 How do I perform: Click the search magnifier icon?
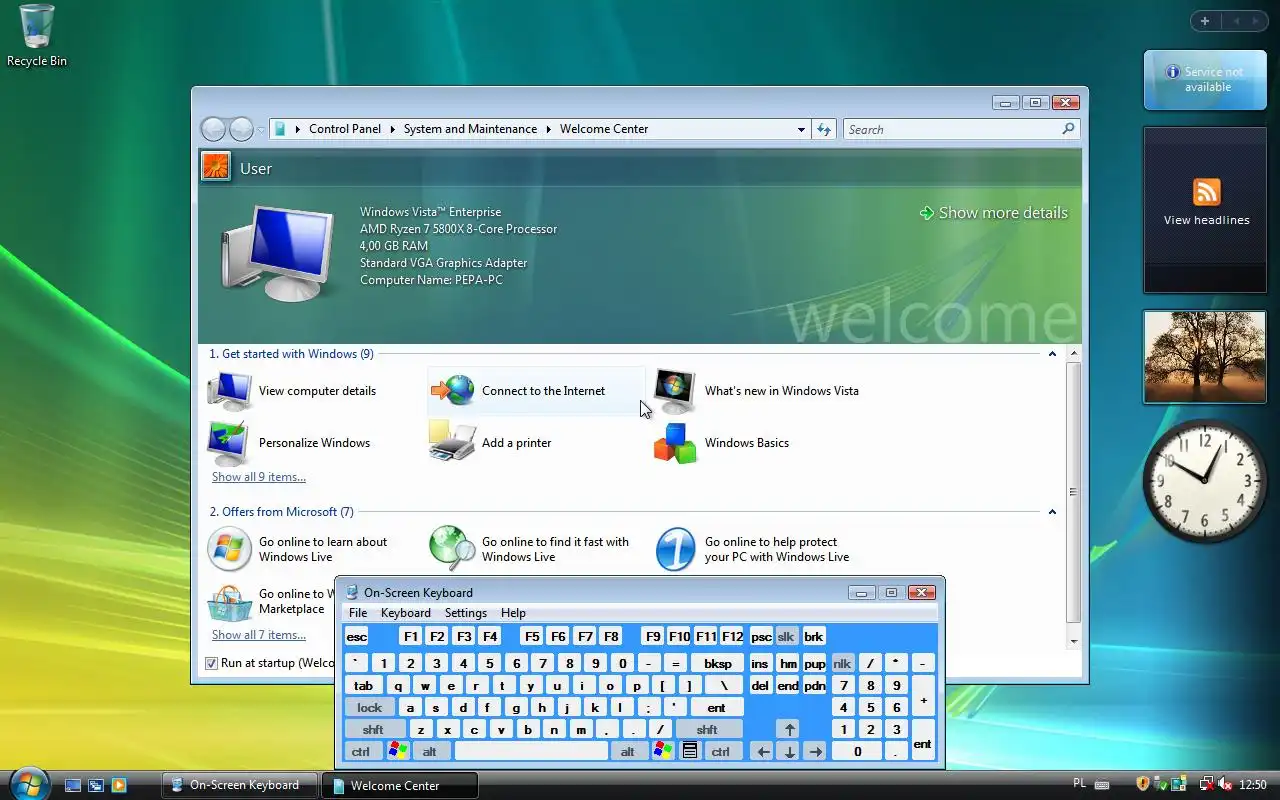pos(1068,129)
